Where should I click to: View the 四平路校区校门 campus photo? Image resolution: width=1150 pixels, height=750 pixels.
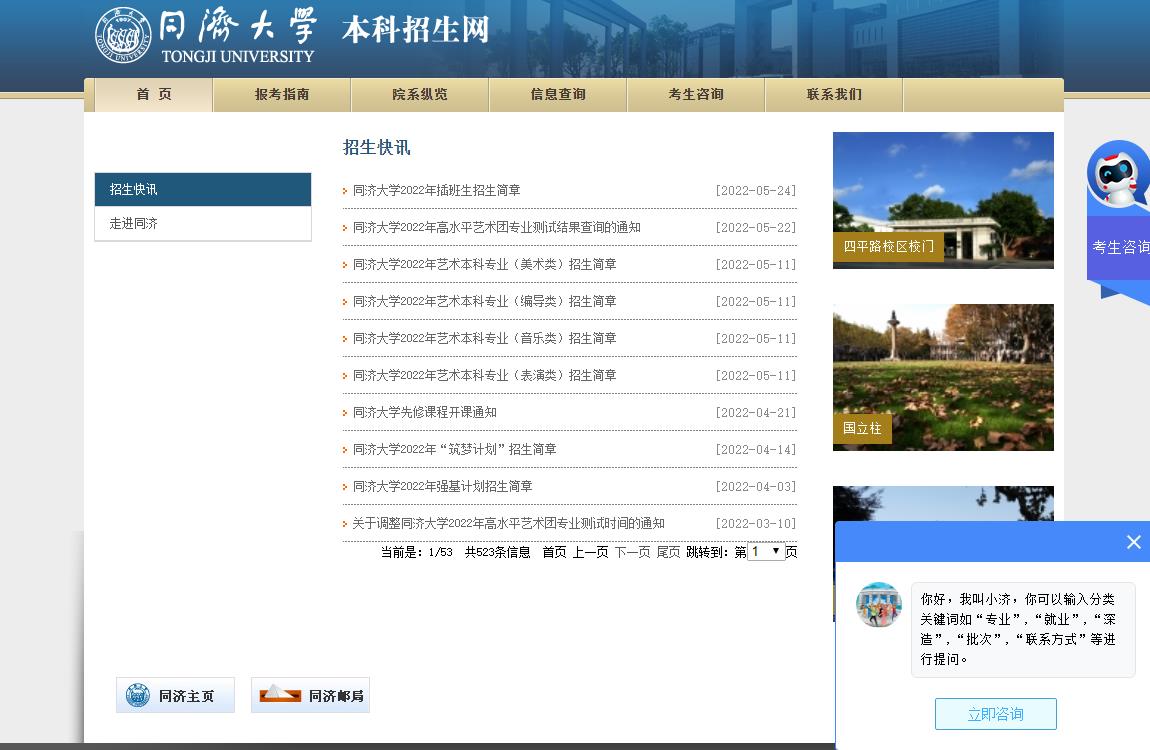coord(943,200)
